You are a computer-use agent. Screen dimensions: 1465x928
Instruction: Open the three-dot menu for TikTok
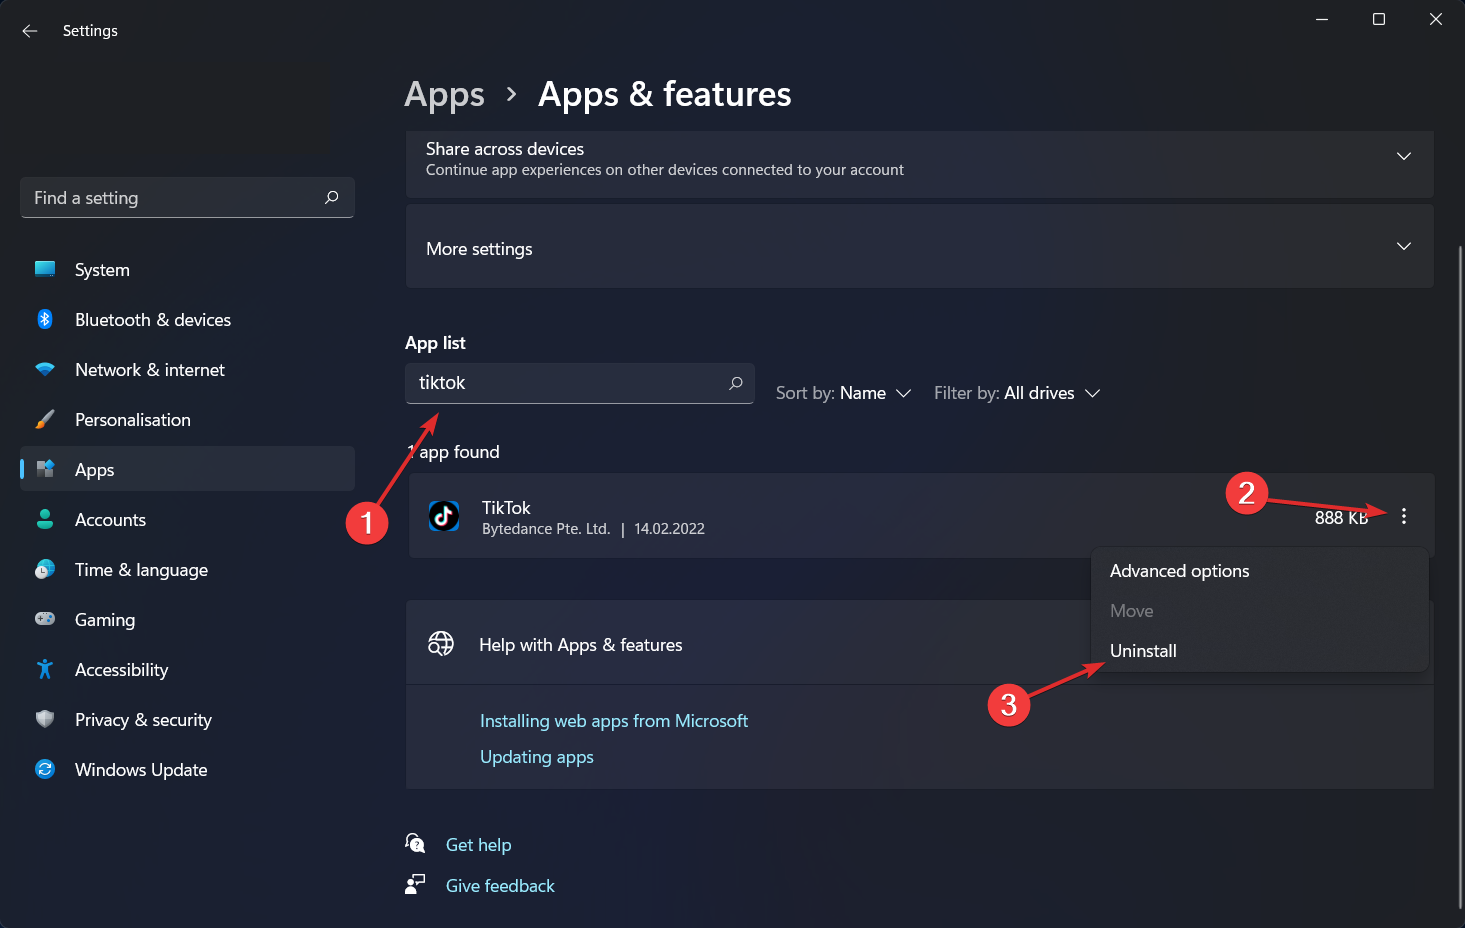(1404, 516)
